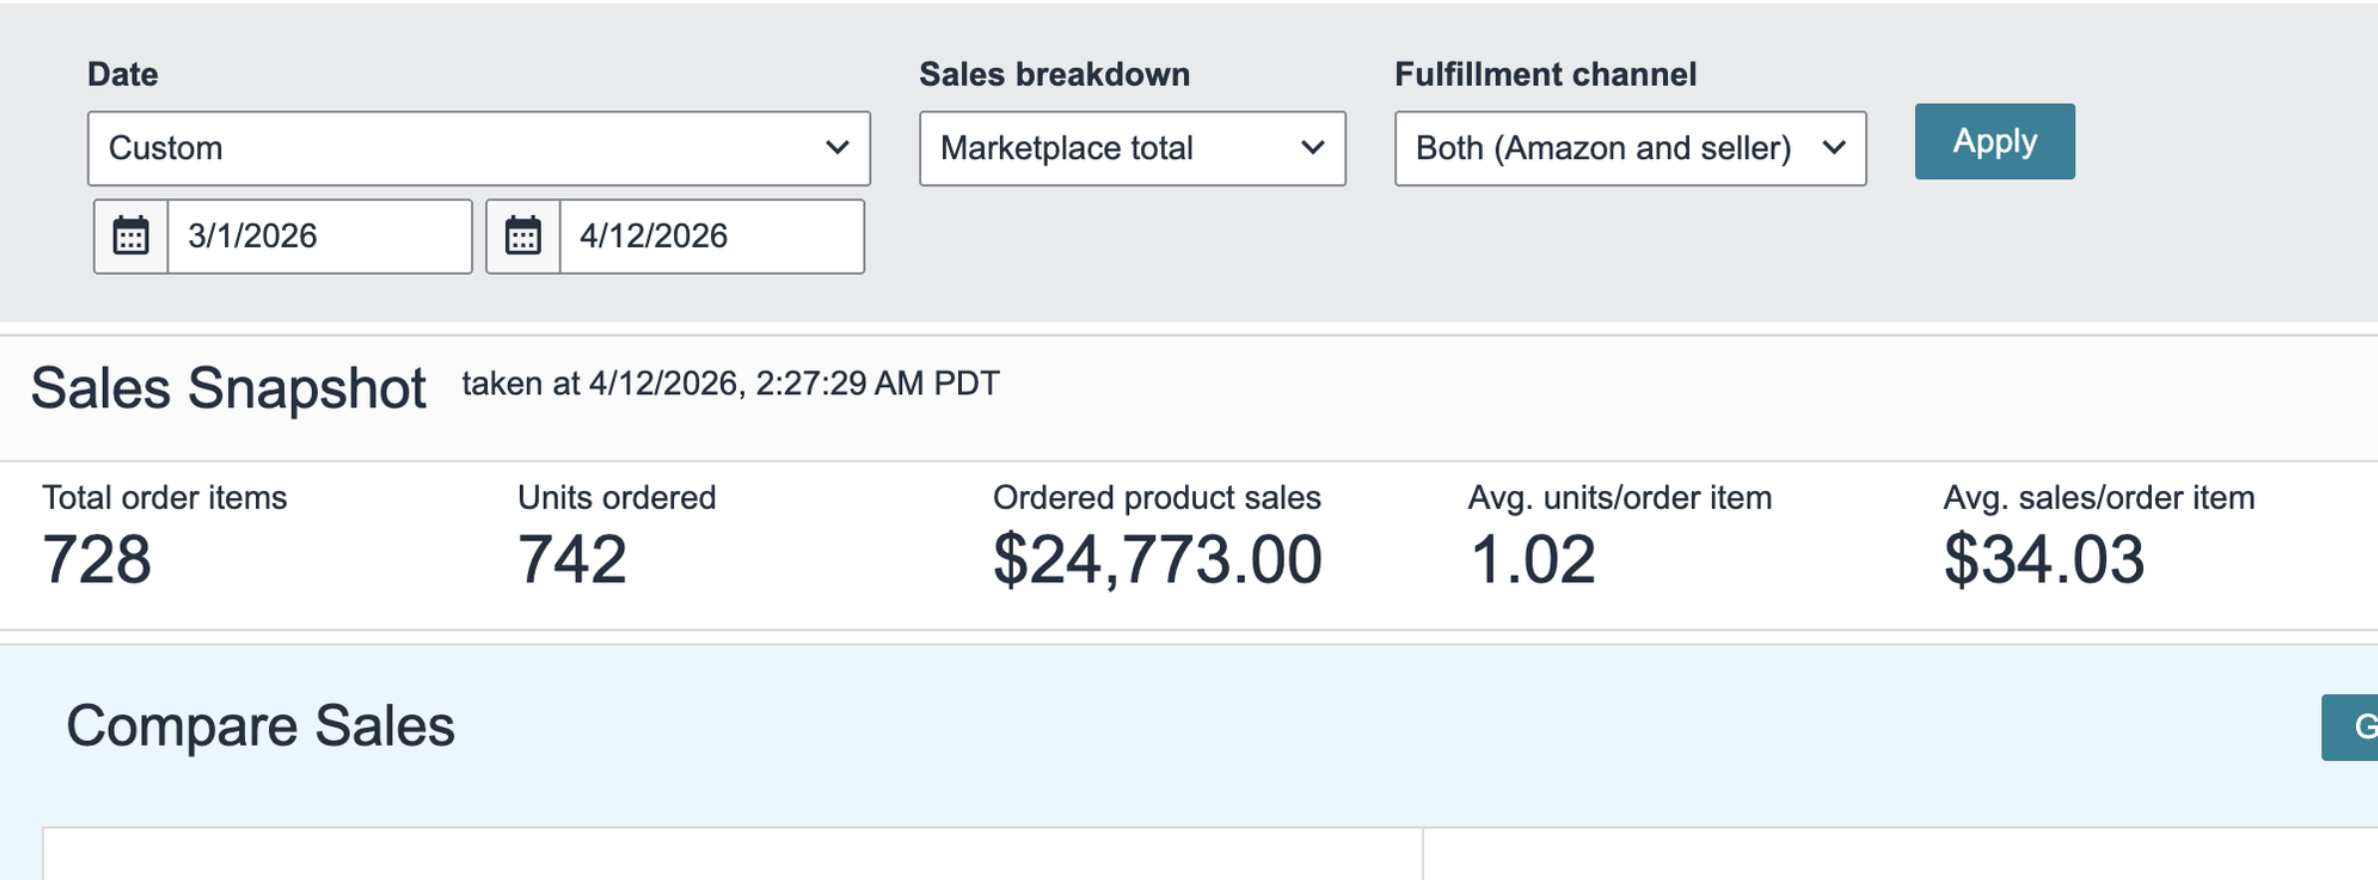Click the Fulfillment channel filter label
This screenshot has width=2378, height=880.
[1545, 74]
